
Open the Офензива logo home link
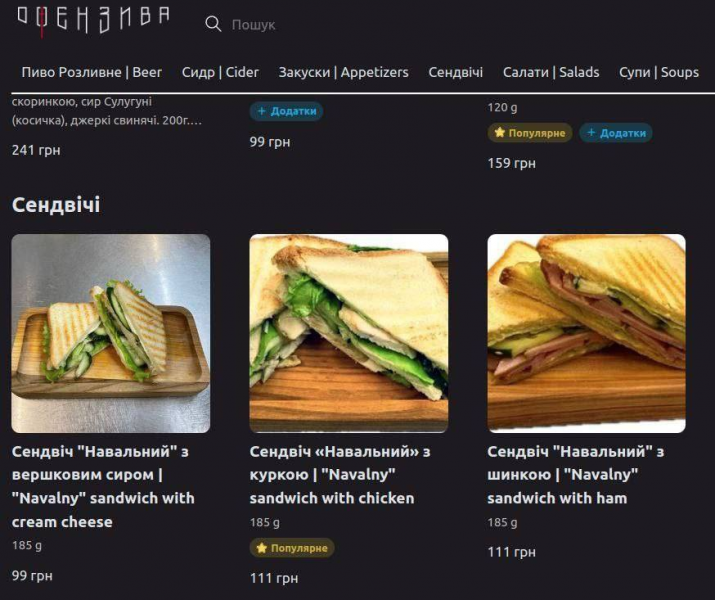[93, 20]
